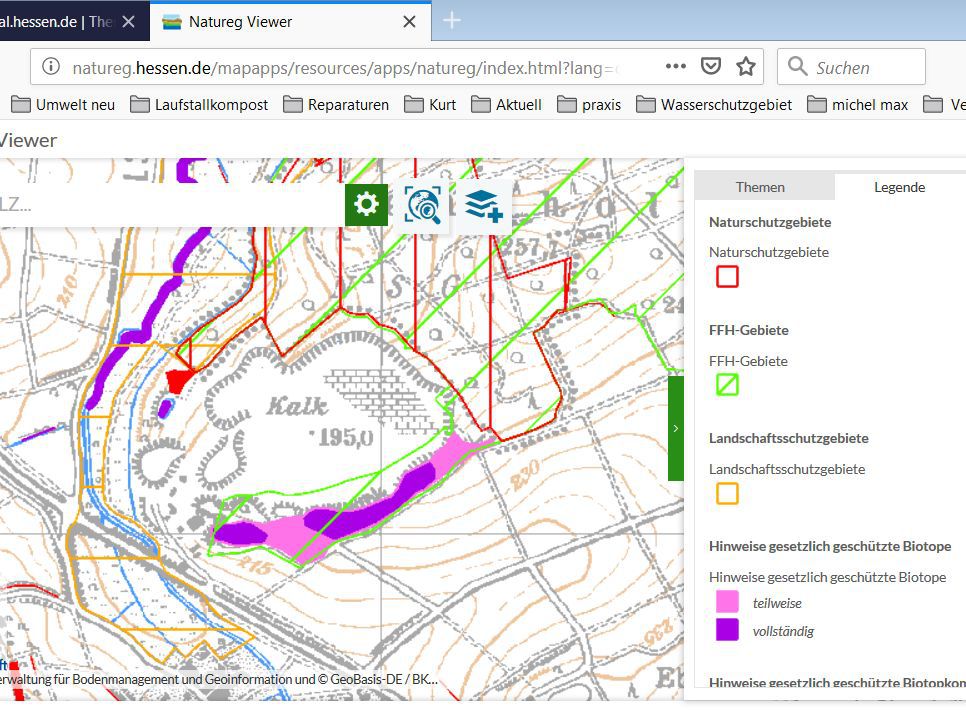Open the Wasserschutzgebiet bookmark folder
966x710 pixels.
(x=714, y=104)
